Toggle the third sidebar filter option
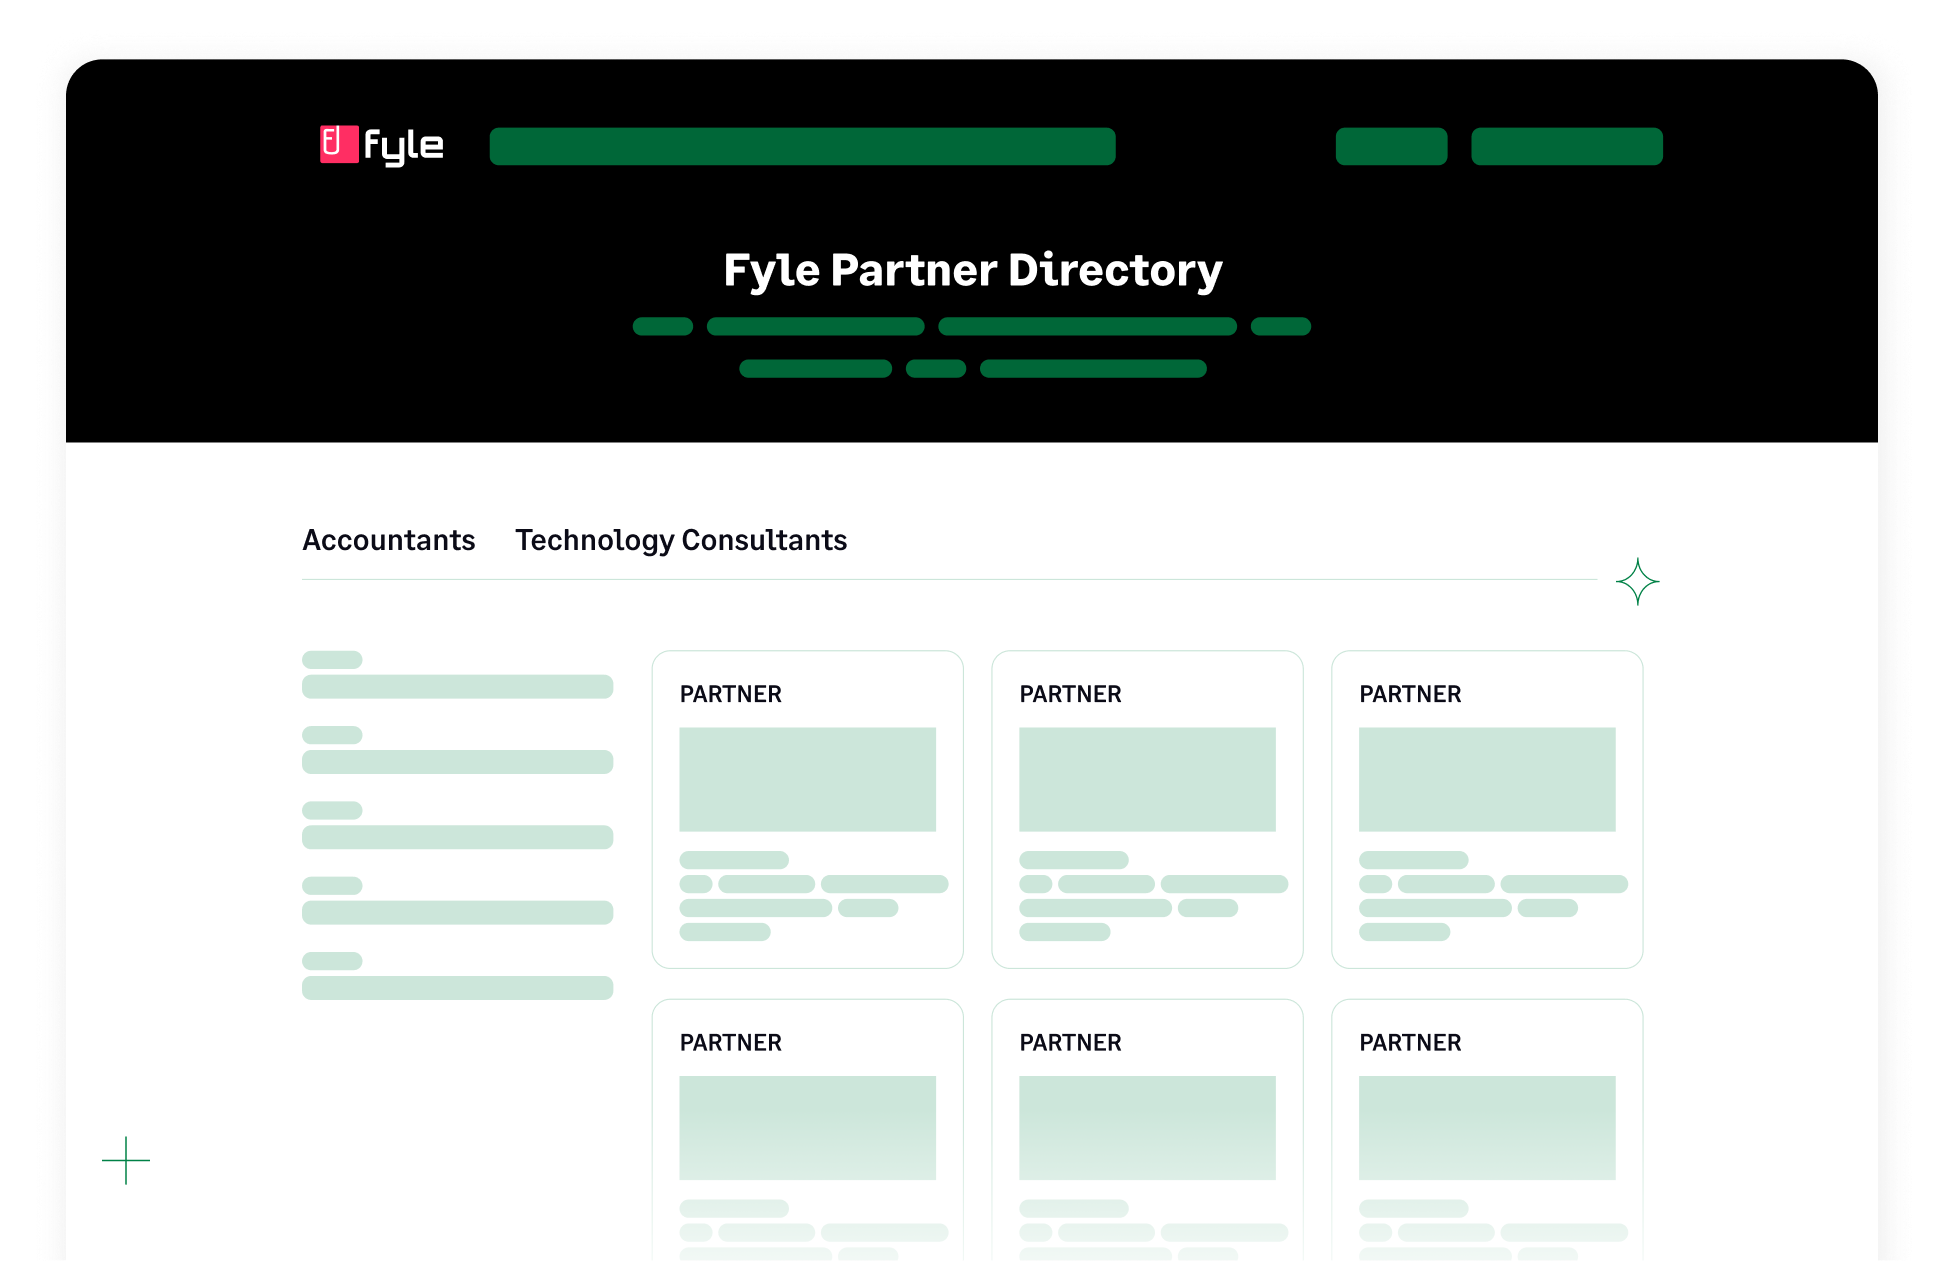1944x1261 pixels. [457, 837]
